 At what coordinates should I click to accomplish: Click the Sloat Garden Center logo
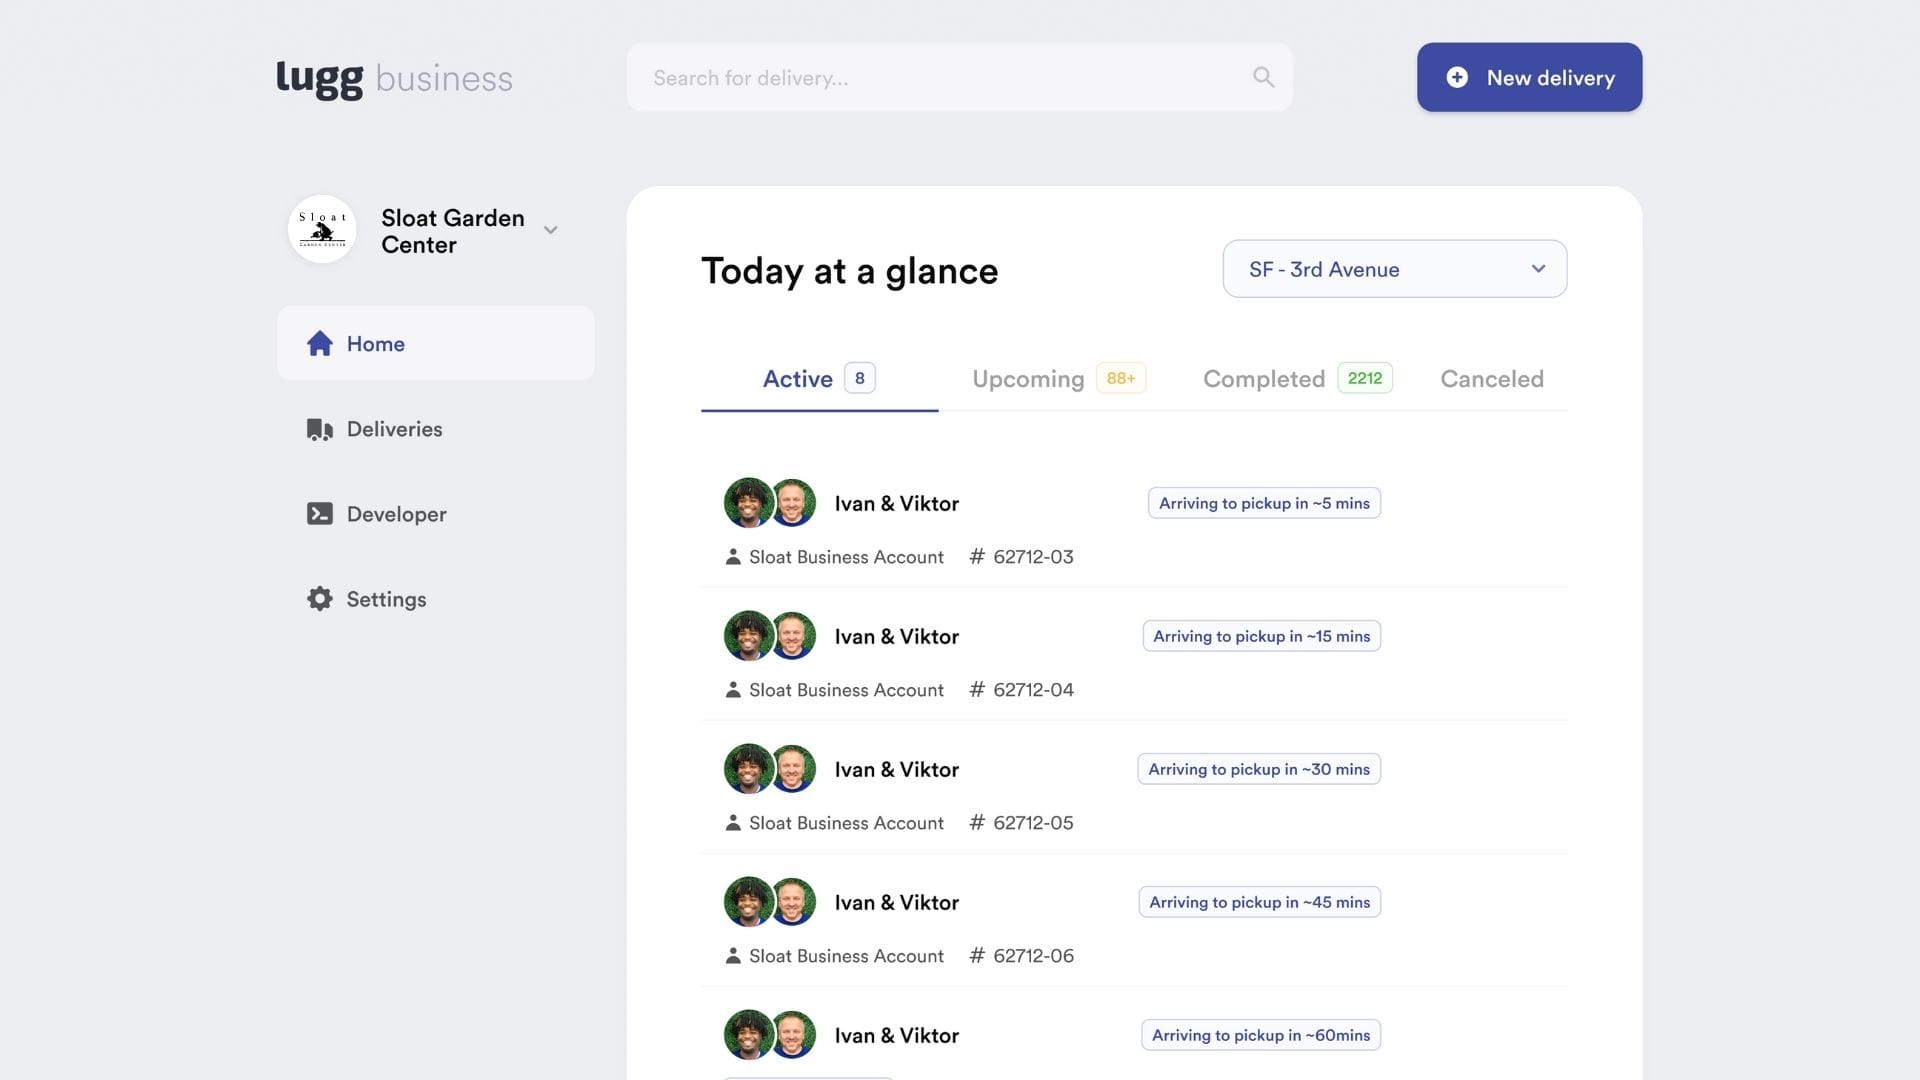tap(322, 230)
